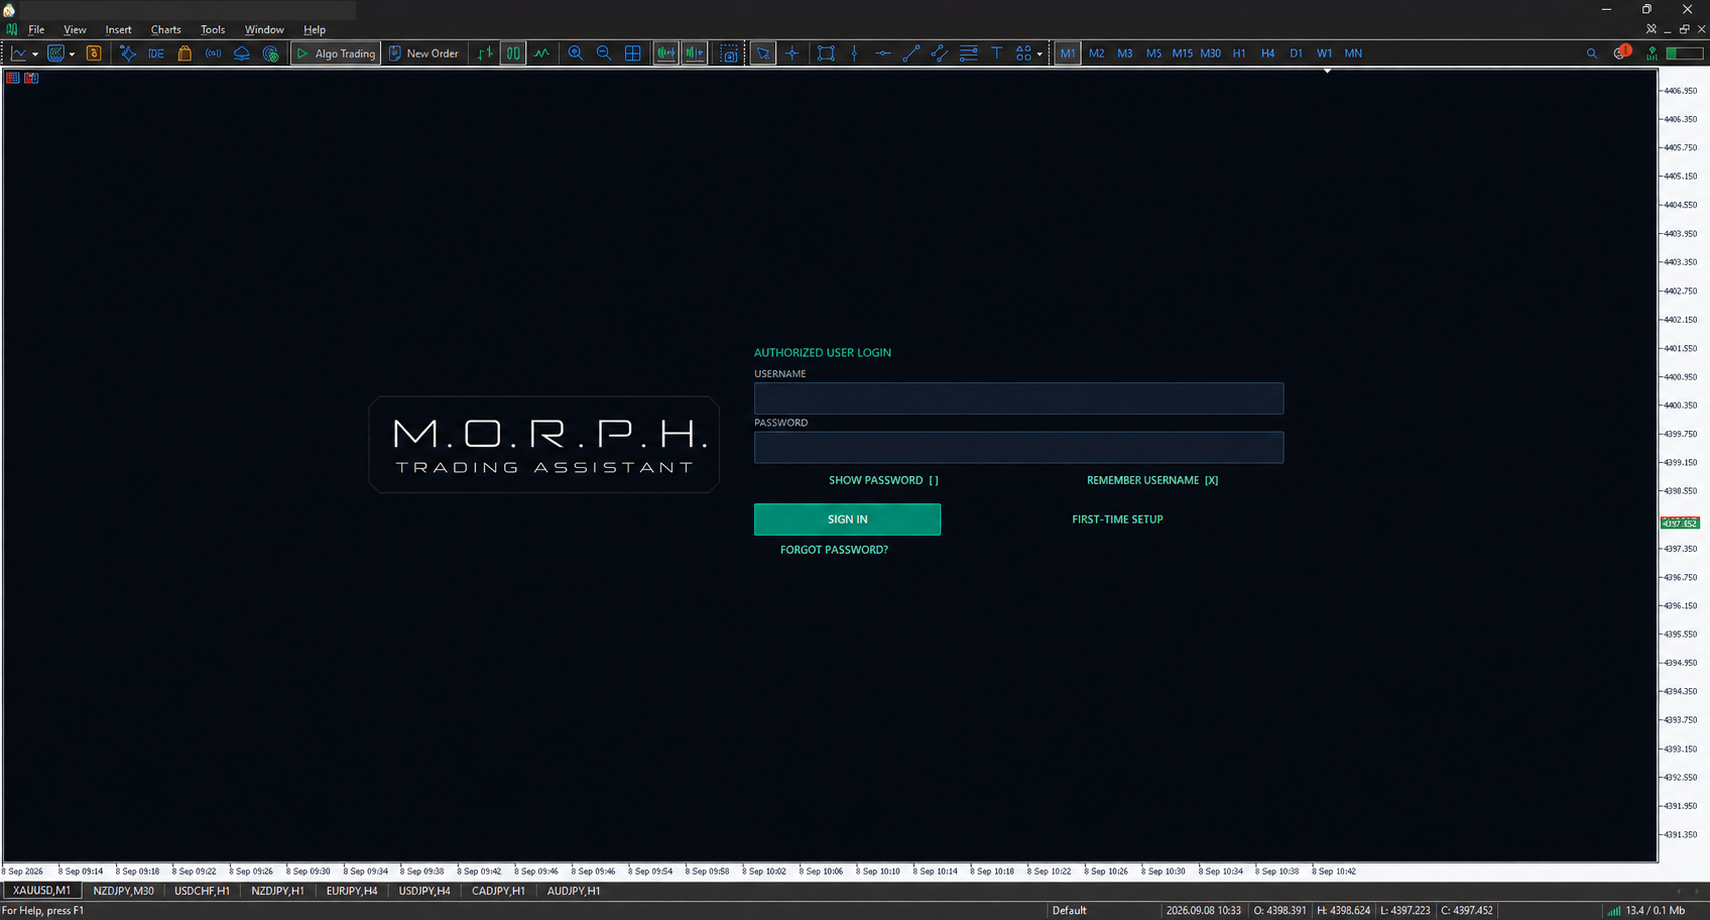
Task: Select the crosshair tool
Action: pyautogui.click(x=792, y=53)
